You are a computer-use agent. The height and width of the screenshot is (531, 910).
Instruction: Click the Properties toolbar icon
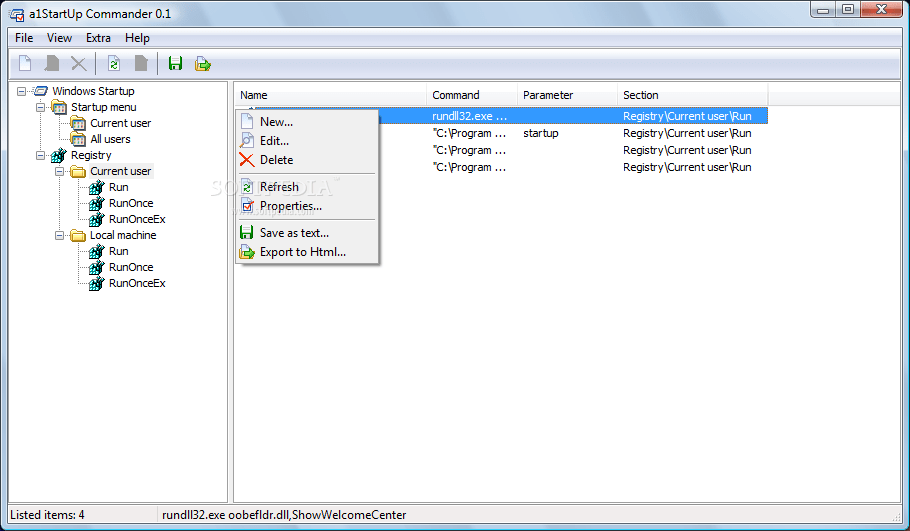coord(141,63)
